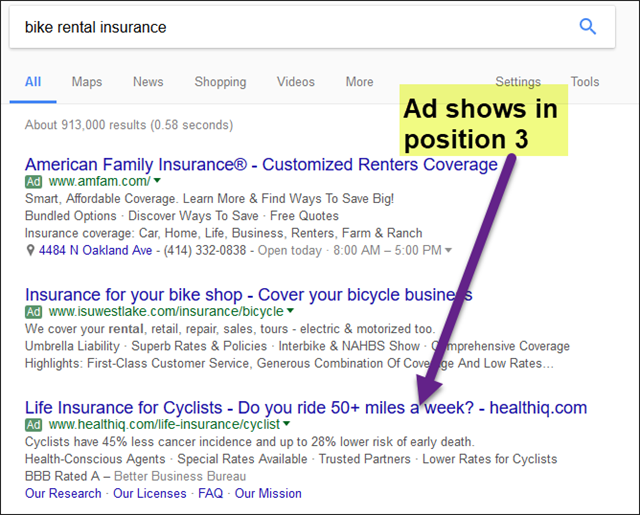Click the Insurance coverage: Car, Home, Life line
This screenshot has height=515, width=640.
tap(224, 233)
